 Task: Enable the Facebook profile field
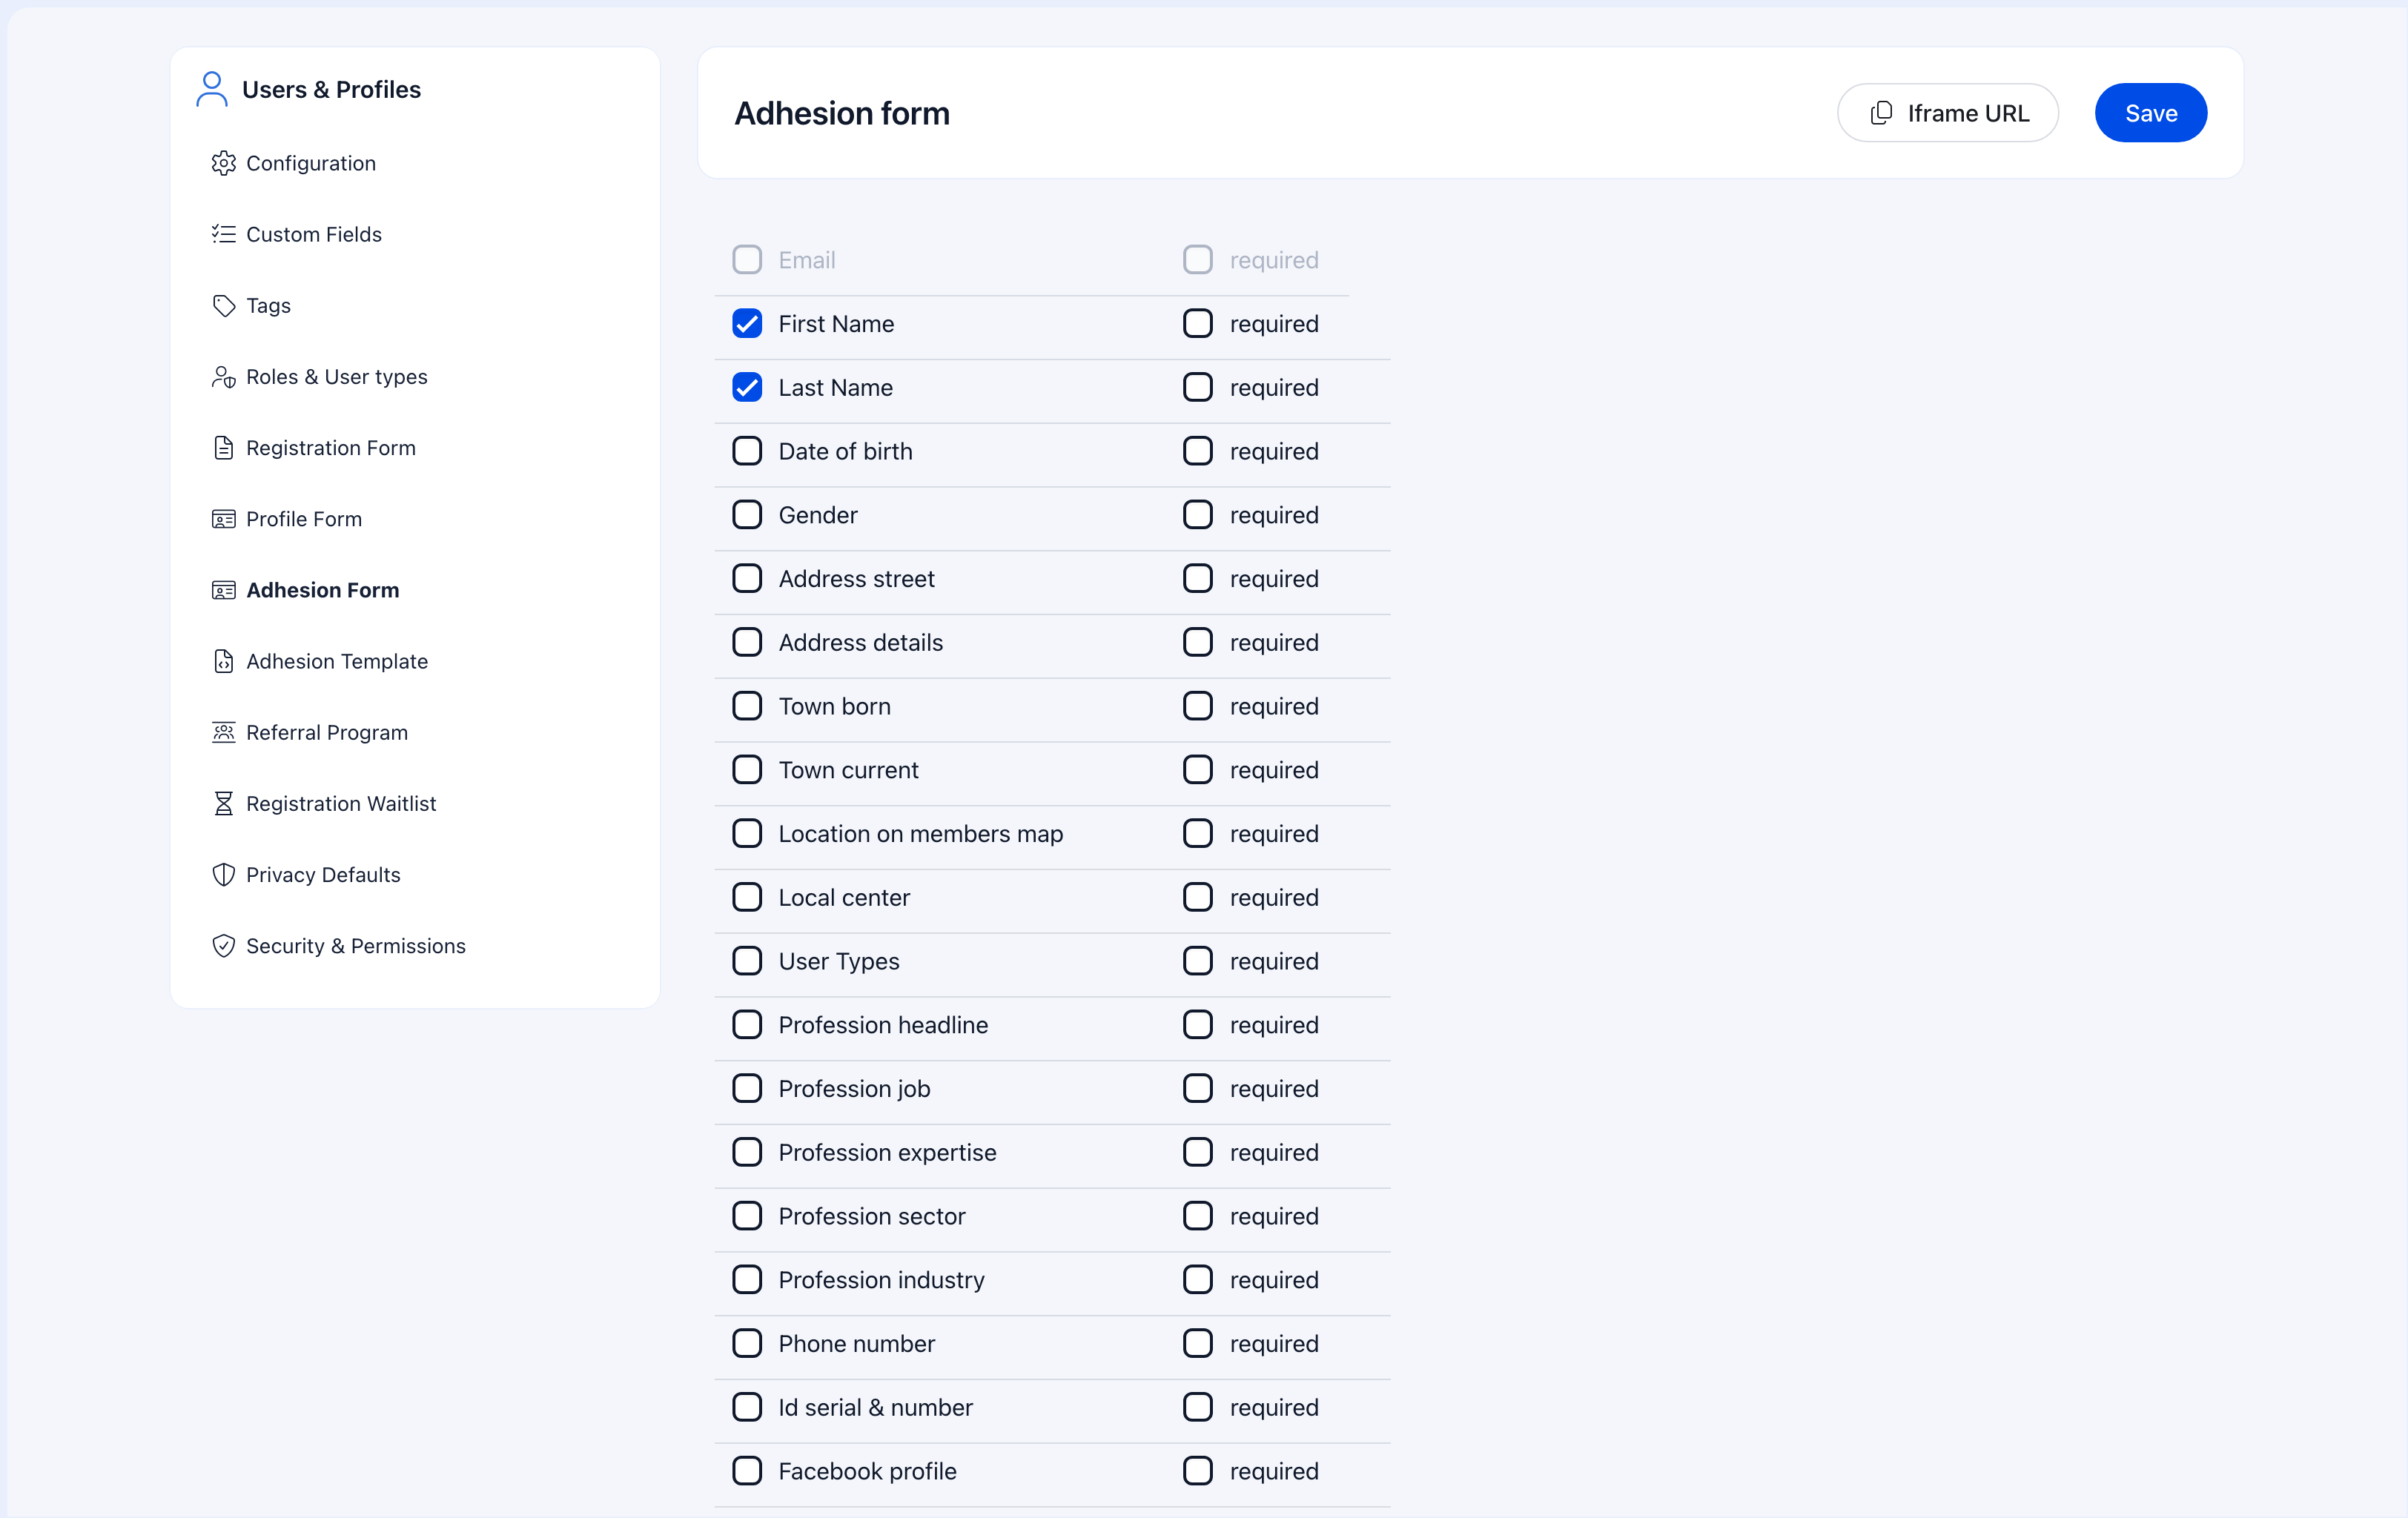point(747,1471)
